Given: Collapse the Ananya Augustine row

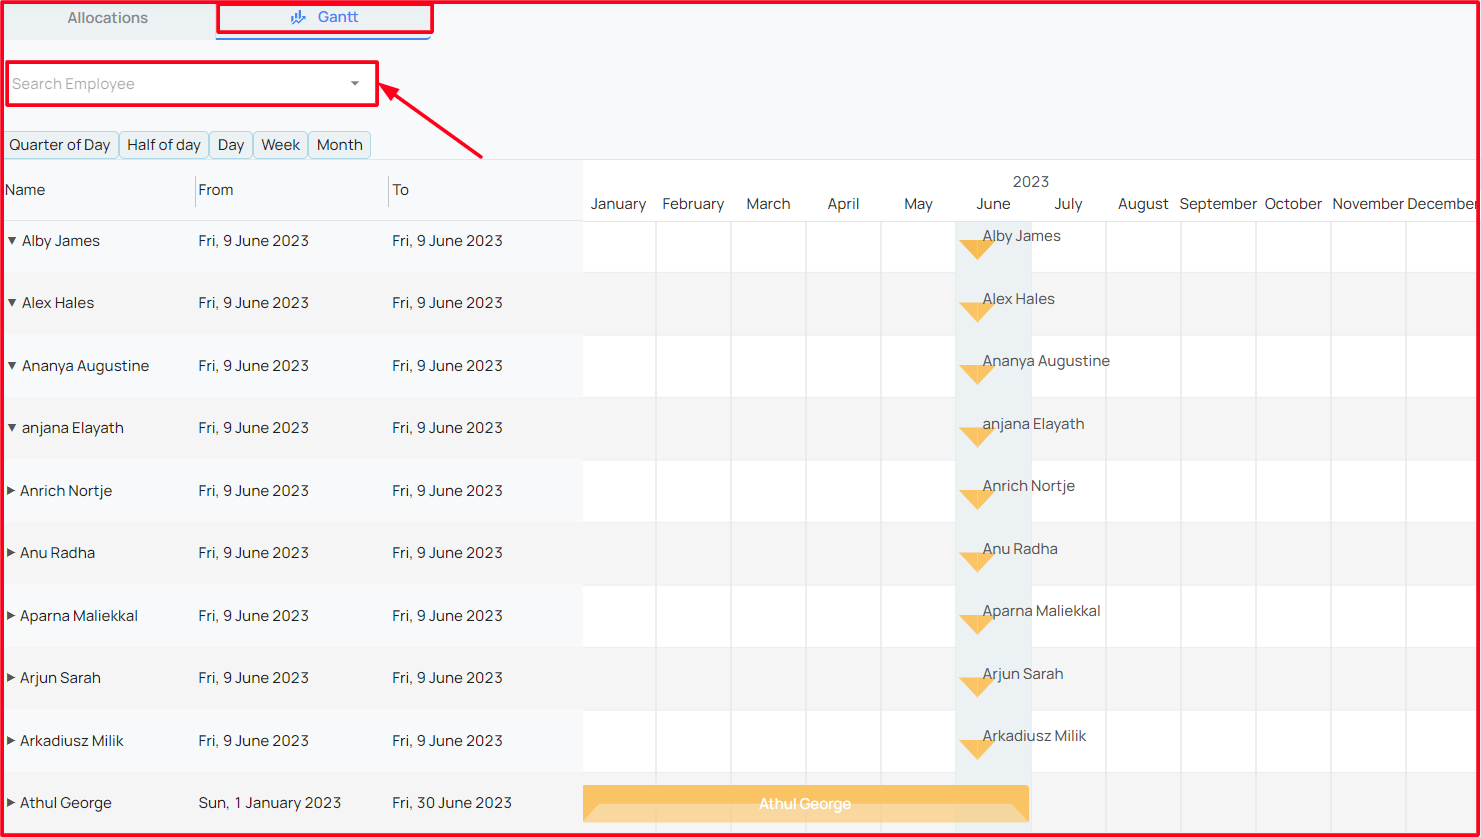Looking at the screenshot, I should 12,366.
